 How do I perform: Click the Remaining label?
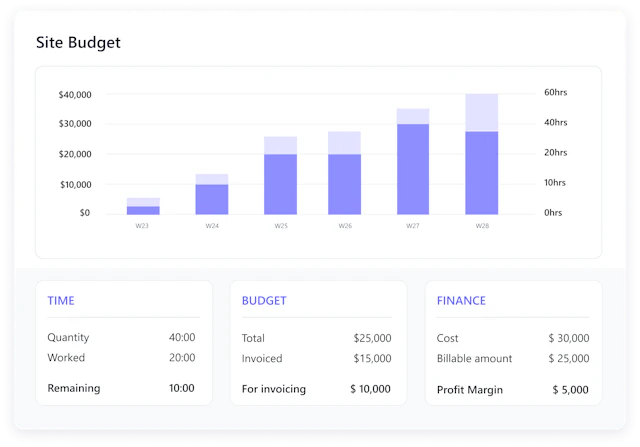point(74,388)
